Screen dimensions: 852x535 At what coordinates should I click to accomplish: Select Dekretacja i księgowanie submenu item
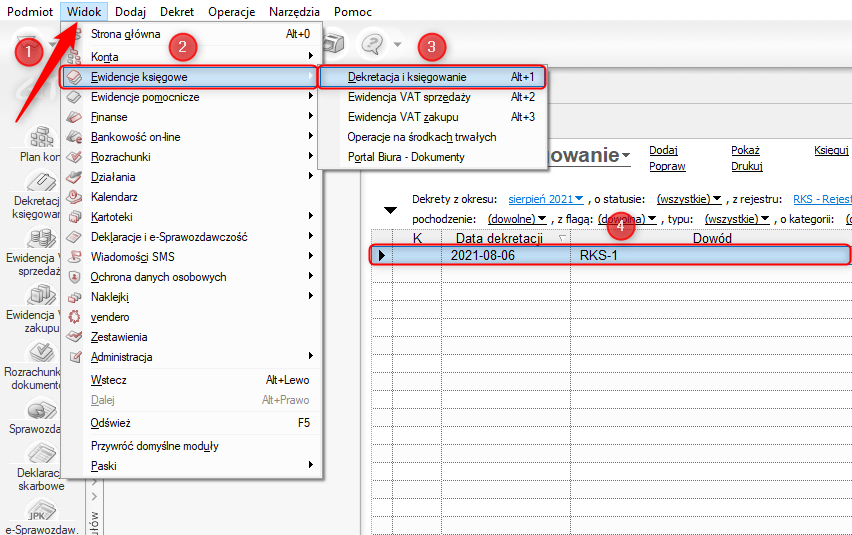click(433, 77)
